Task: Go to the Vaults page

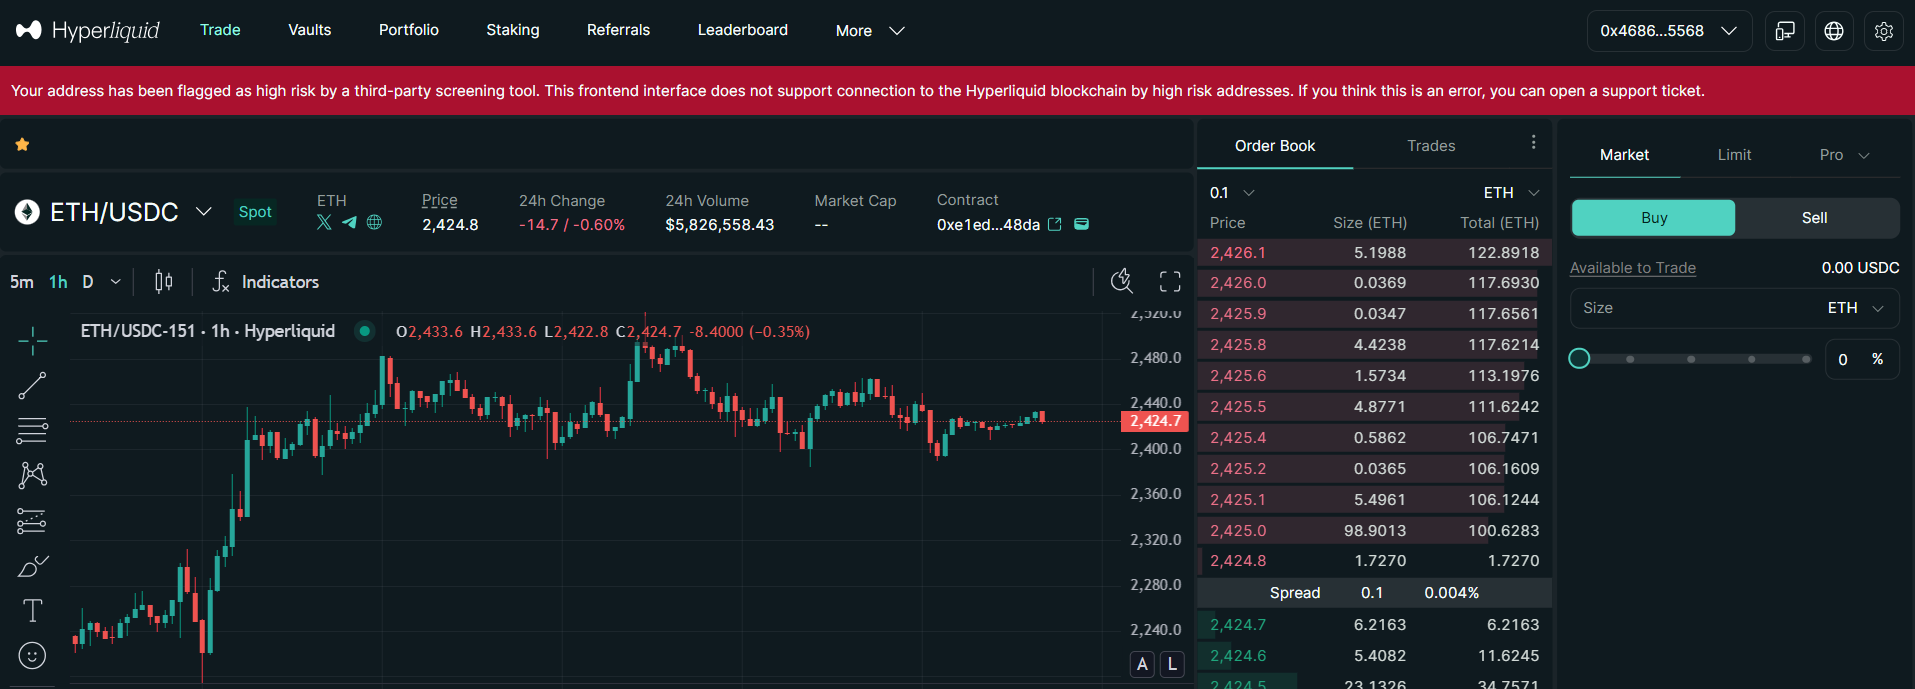Action: pyautogui.click(x=309, y=30)
